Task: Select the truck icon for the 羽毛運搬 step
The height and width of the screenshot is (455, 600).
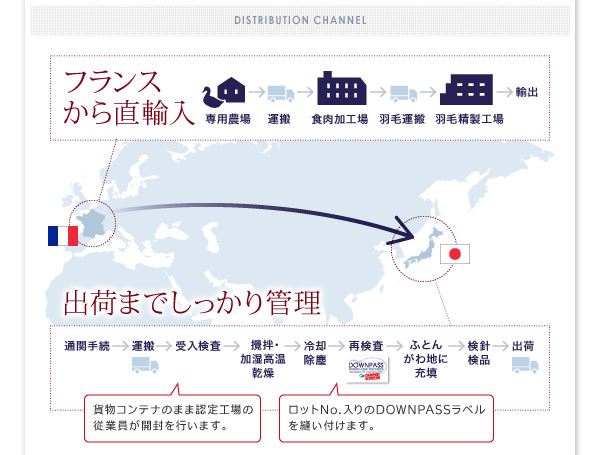Action: click(404, 94)
